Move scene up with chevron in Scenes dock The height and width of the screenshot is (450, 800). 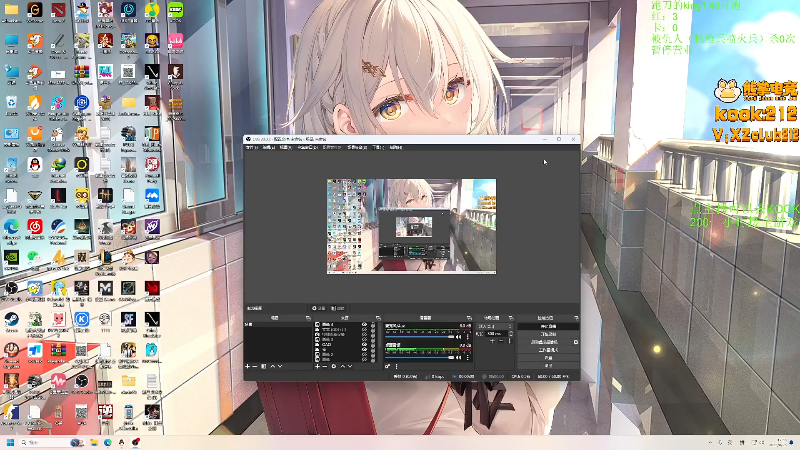coord(272,366)
